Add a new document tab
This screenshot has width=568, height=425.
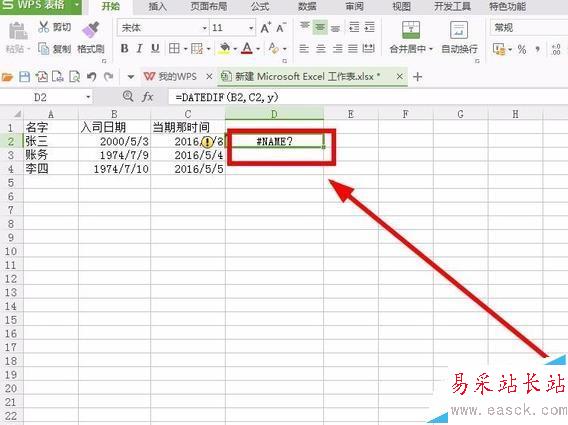(417, 77)
